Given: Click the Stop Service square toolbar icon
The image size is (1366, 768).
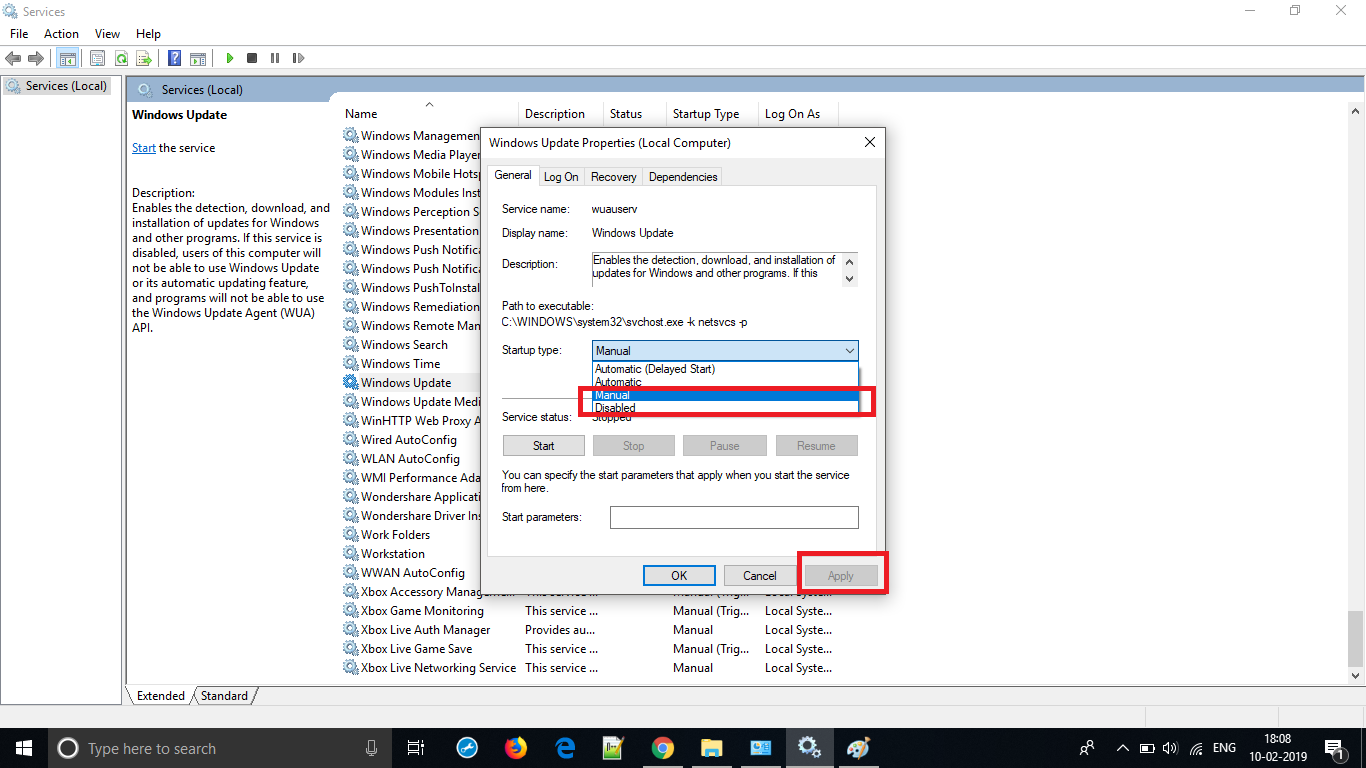Looking at the screenshot, I should (252, 59).
